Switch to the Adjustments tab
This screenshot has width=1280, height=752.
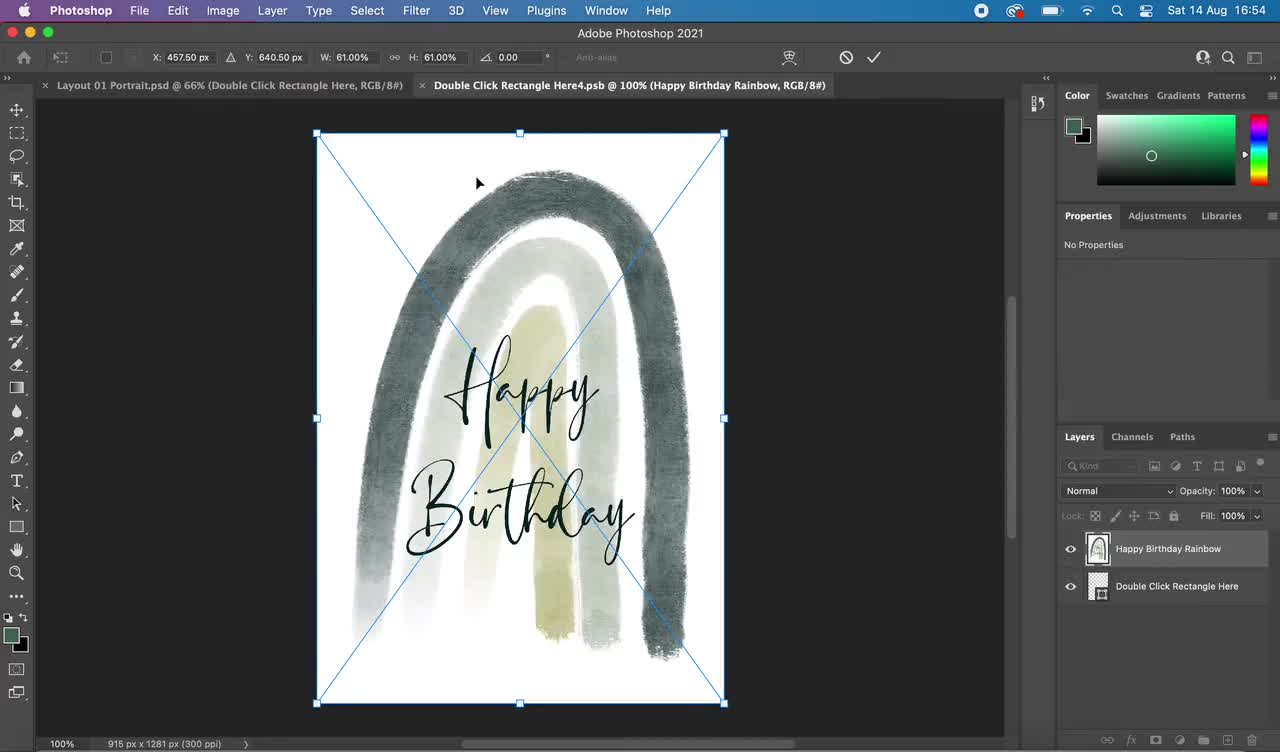click(x=1157, y=216)
